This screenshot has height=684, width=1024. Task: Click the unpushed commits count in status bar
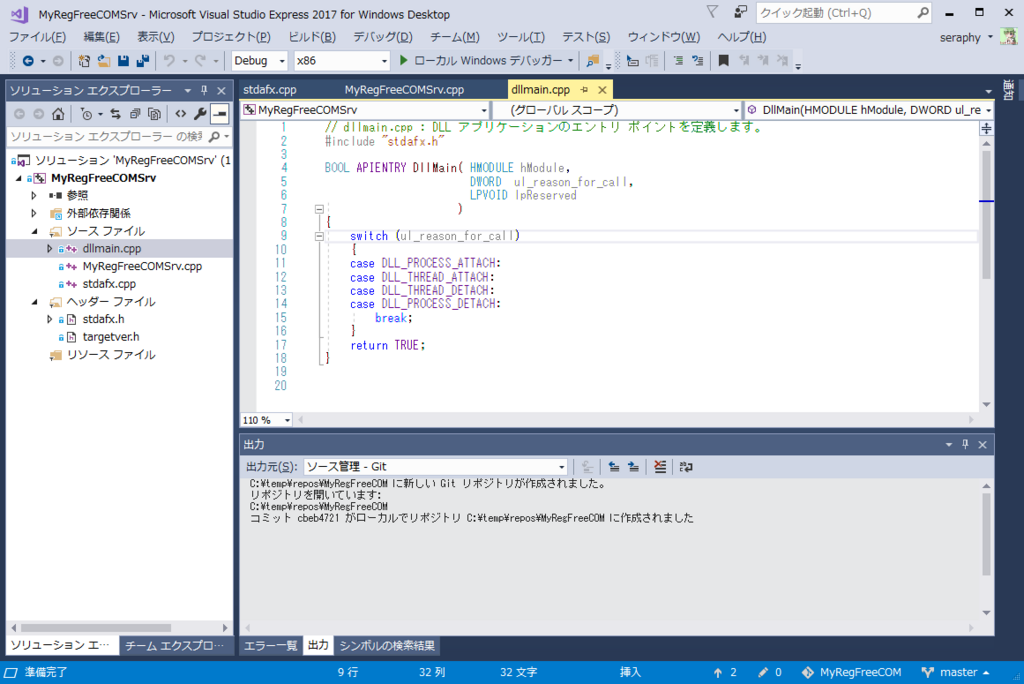click(725, 672)
